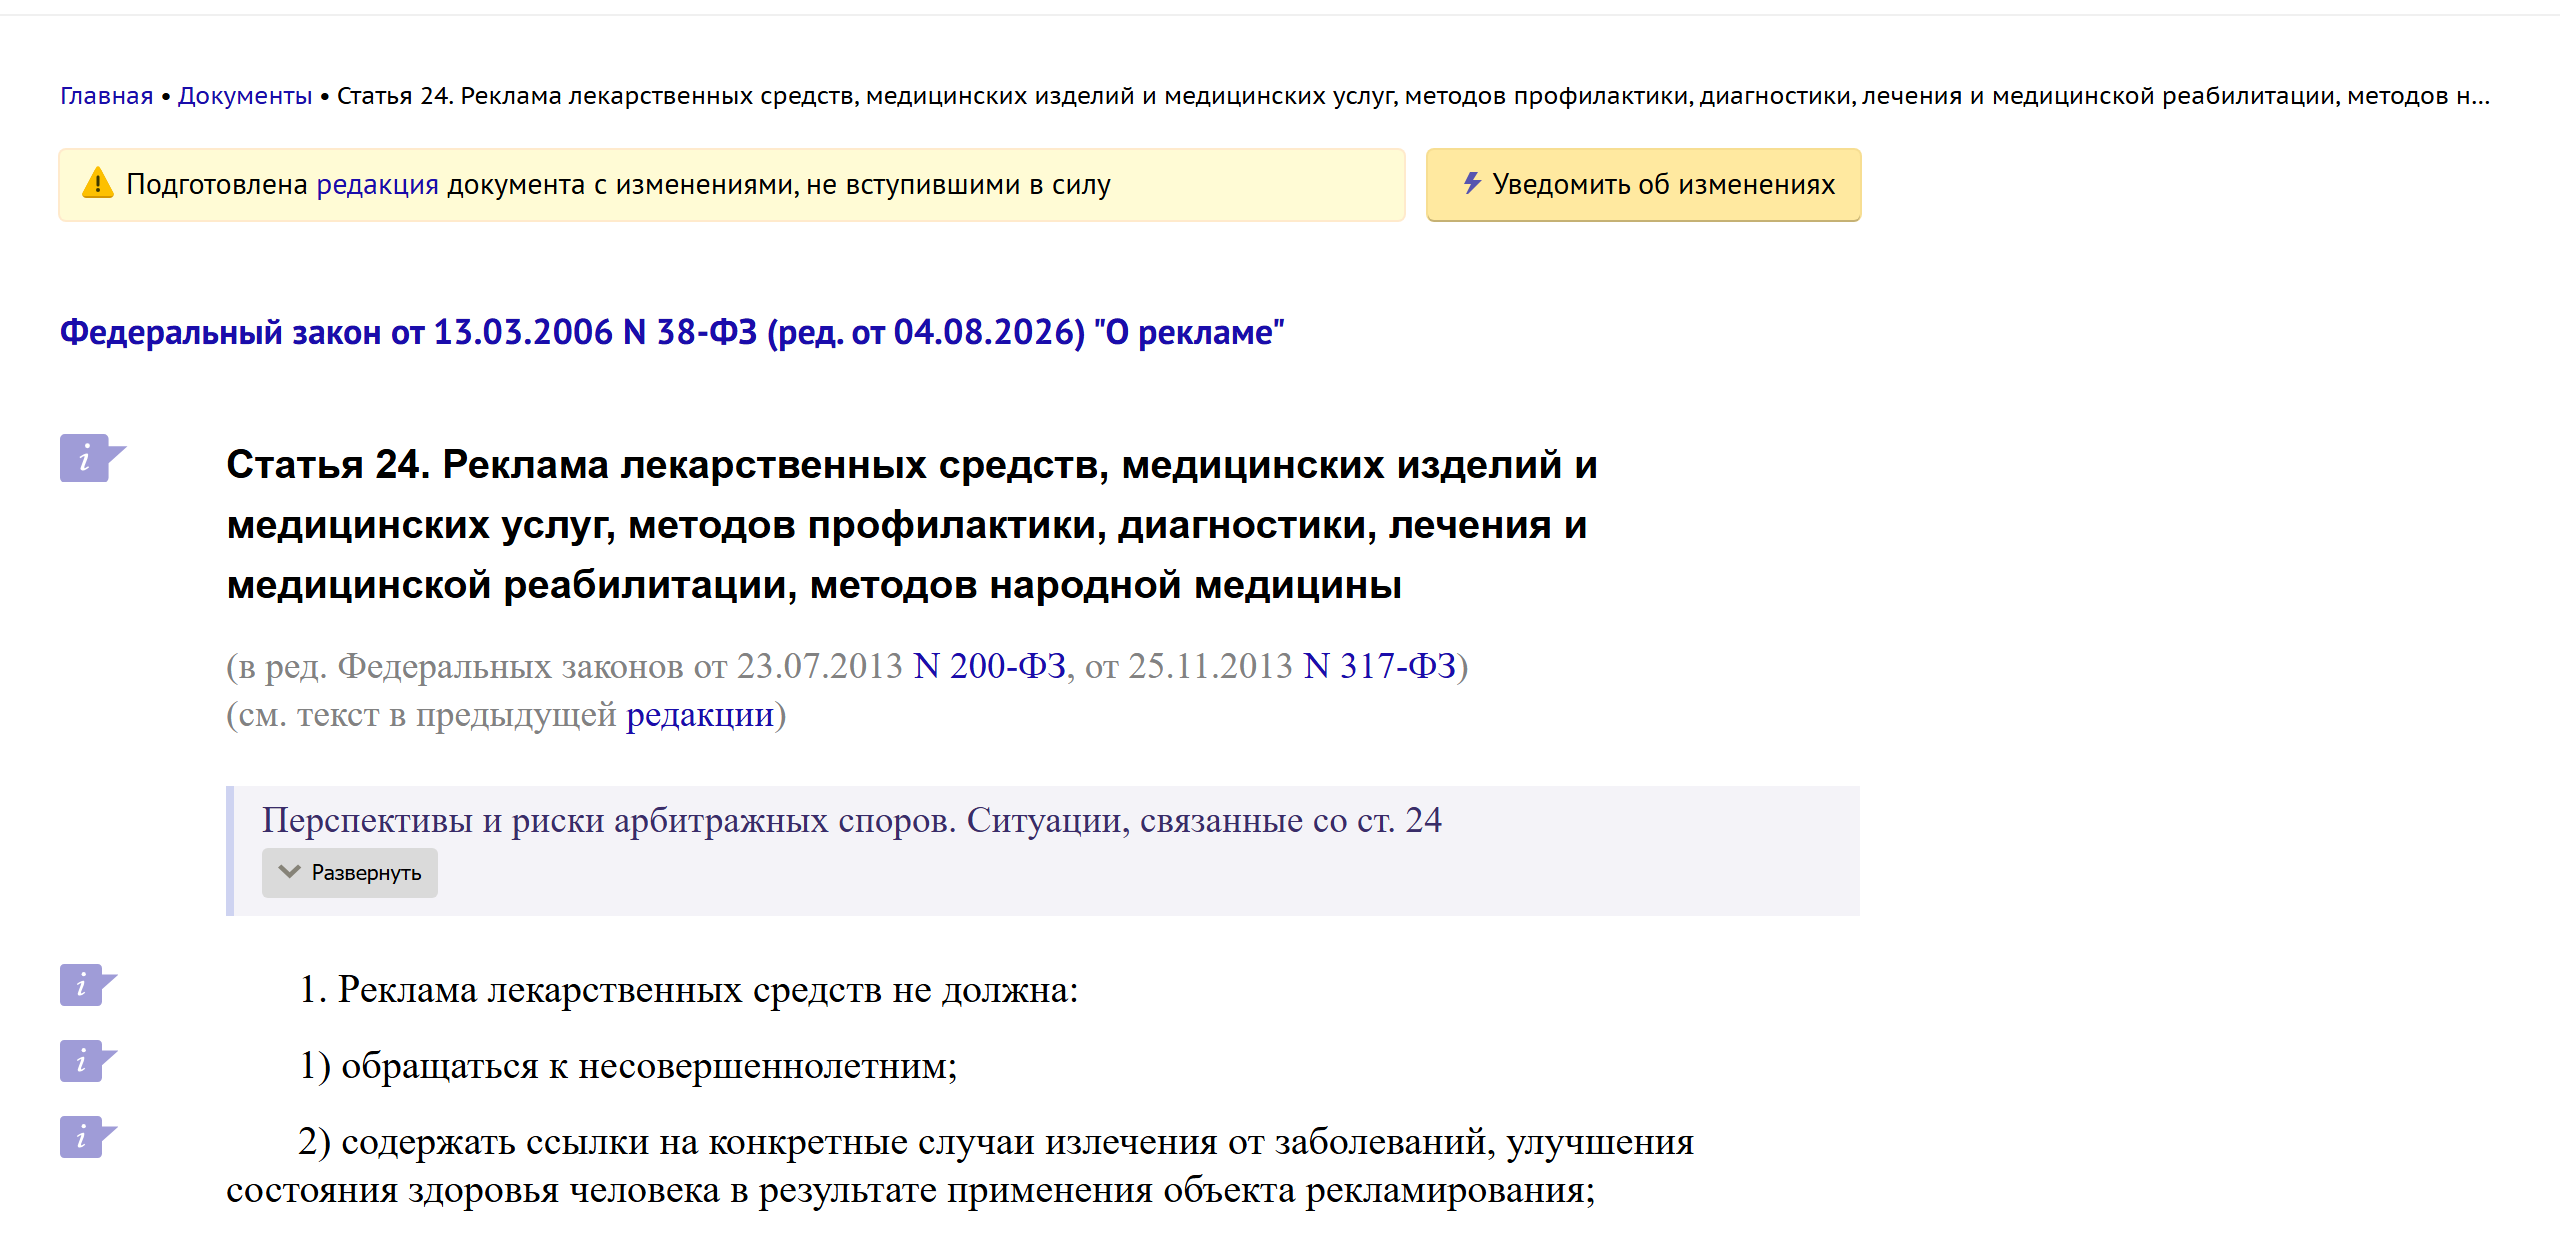Viewport: 2560px width, 1240px height.
Task: Click the text "1. Реклама лекарственных средств не должна:"
Action: [x=689, y=990]
